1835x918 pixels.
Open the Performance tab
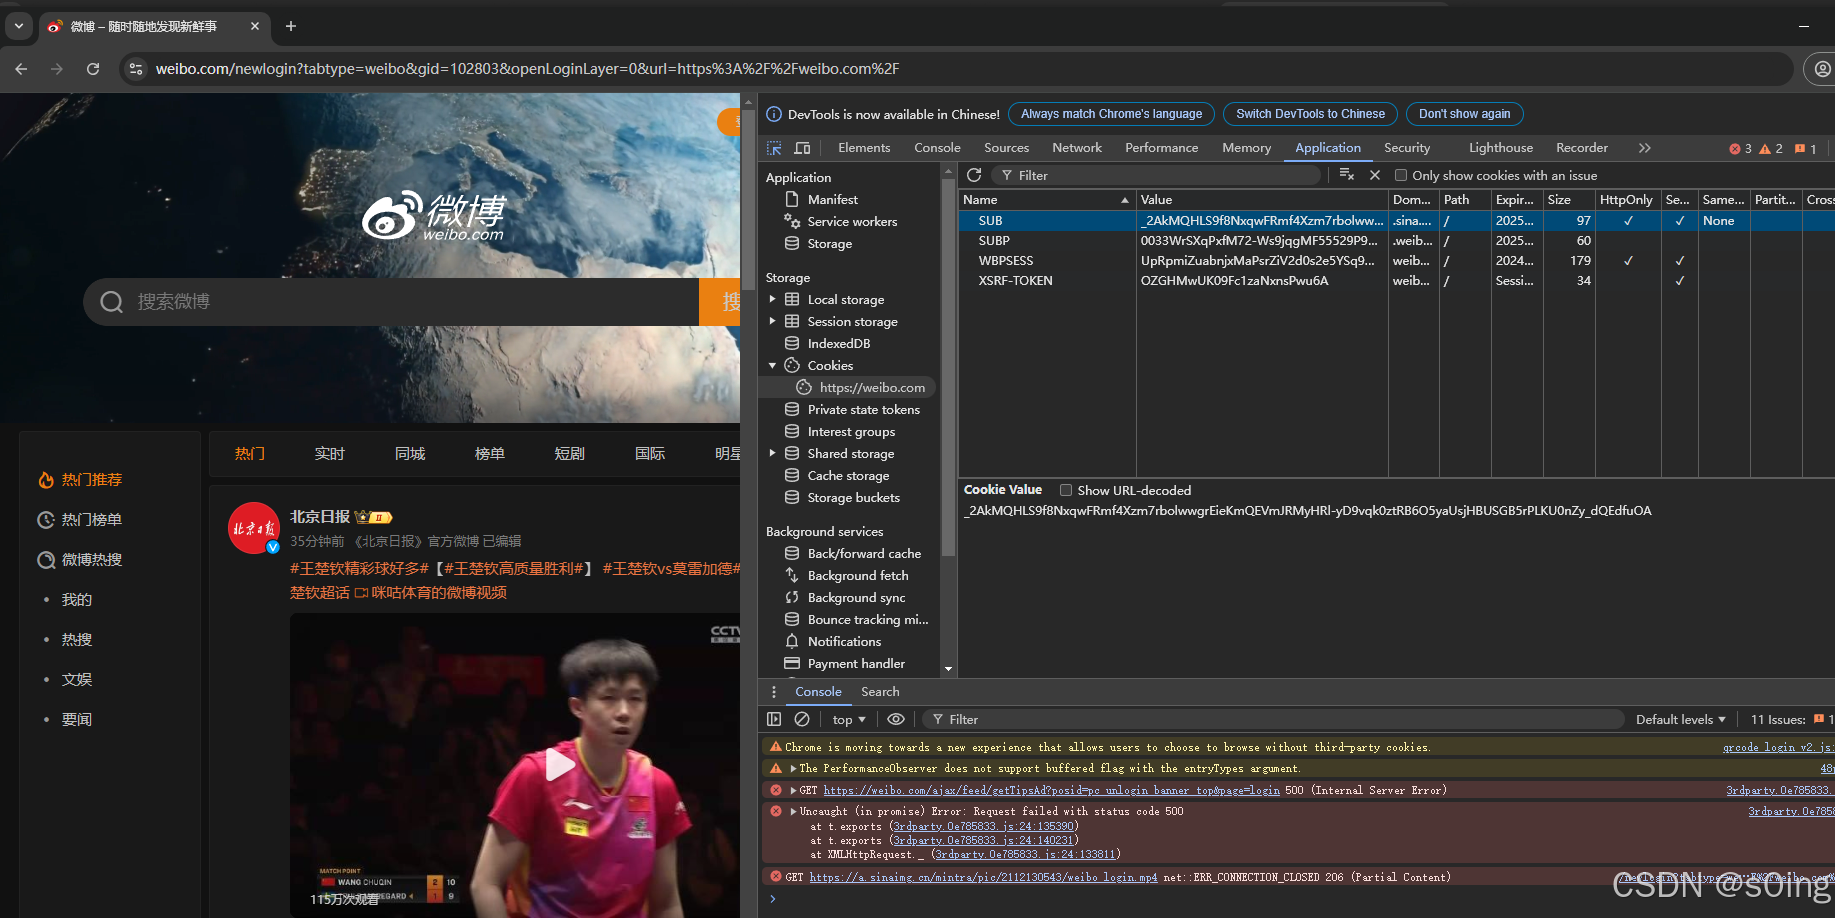coord(1161,148)
